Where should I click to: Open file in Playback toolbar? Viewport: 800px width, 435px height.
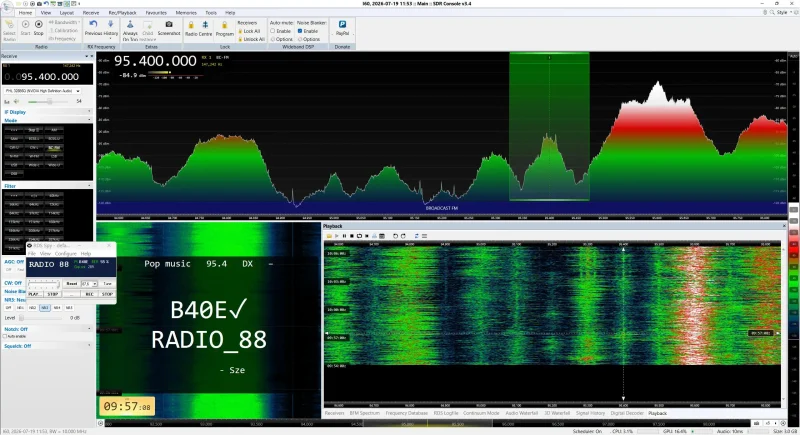point(329,236)
